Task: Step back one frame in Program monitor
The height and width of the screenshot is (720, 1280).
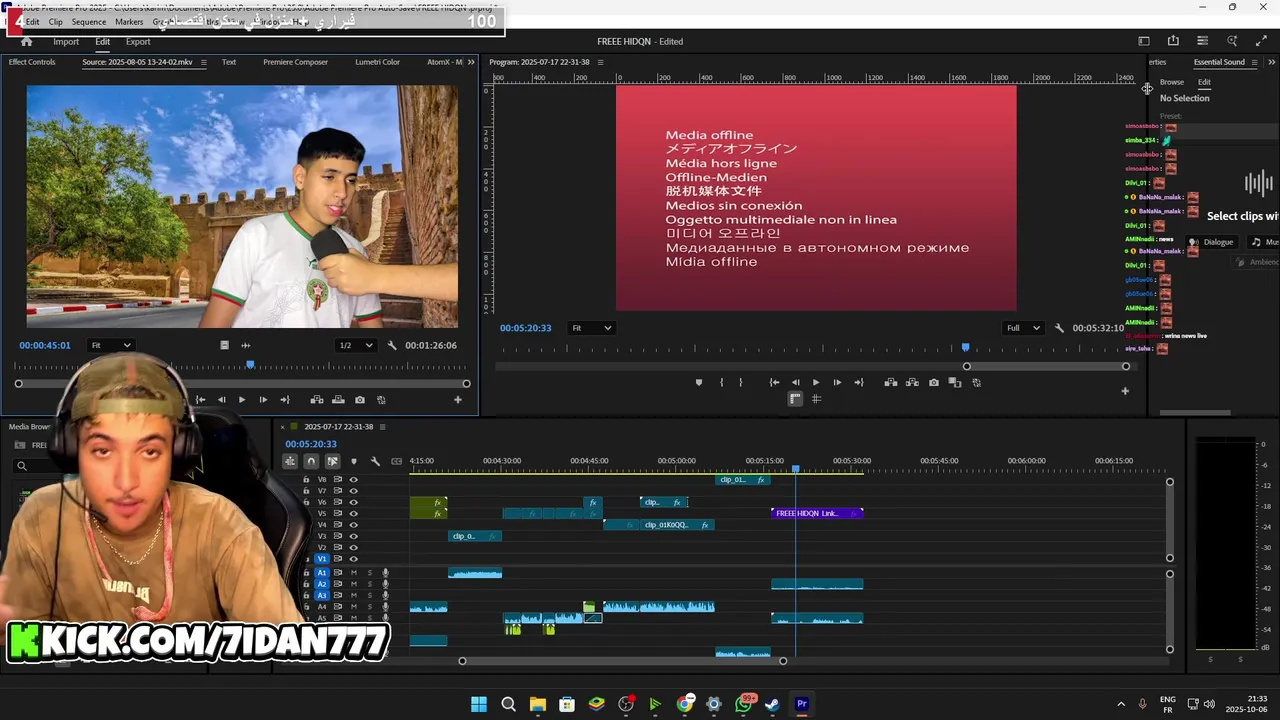Action: coord(796,382)
